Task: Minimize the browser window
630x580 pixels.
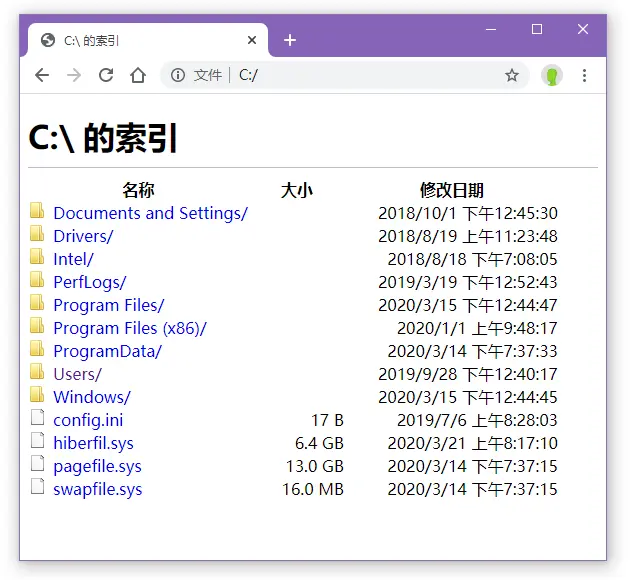Action: [491, 29]
